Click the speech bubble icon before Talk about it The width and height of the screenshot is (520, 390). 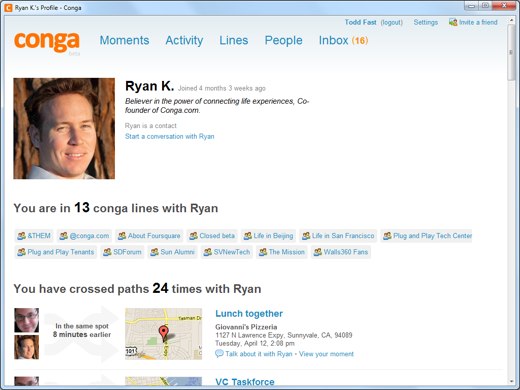click(219, 354)
